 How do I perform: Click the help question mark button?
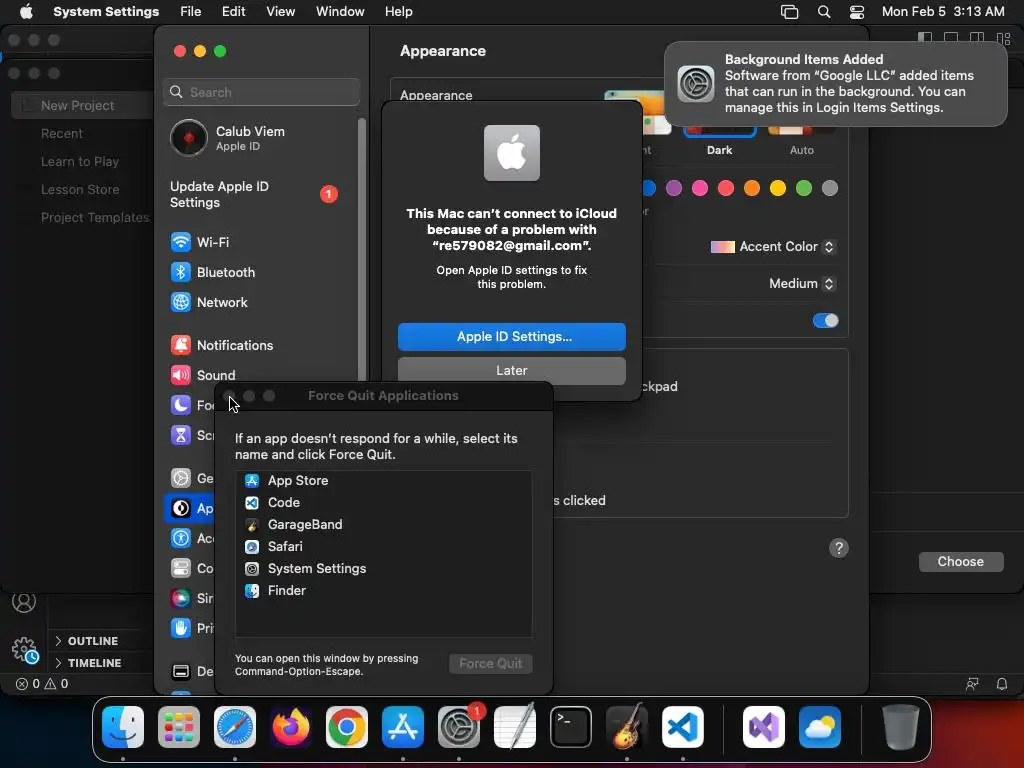839,549
